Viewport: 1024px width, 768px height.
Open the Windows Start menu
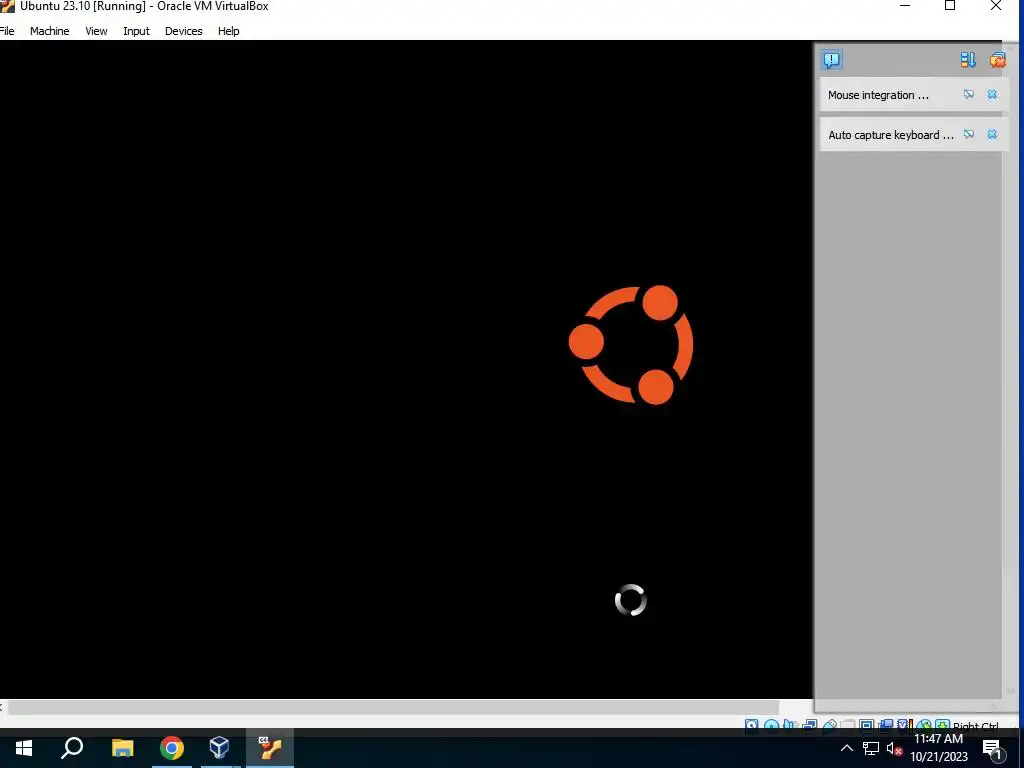(x=24, y=748)
